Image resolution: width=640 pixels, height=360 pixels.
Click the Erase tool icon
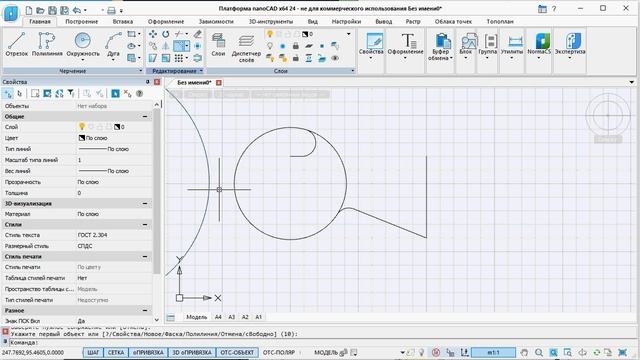[198, 34]
